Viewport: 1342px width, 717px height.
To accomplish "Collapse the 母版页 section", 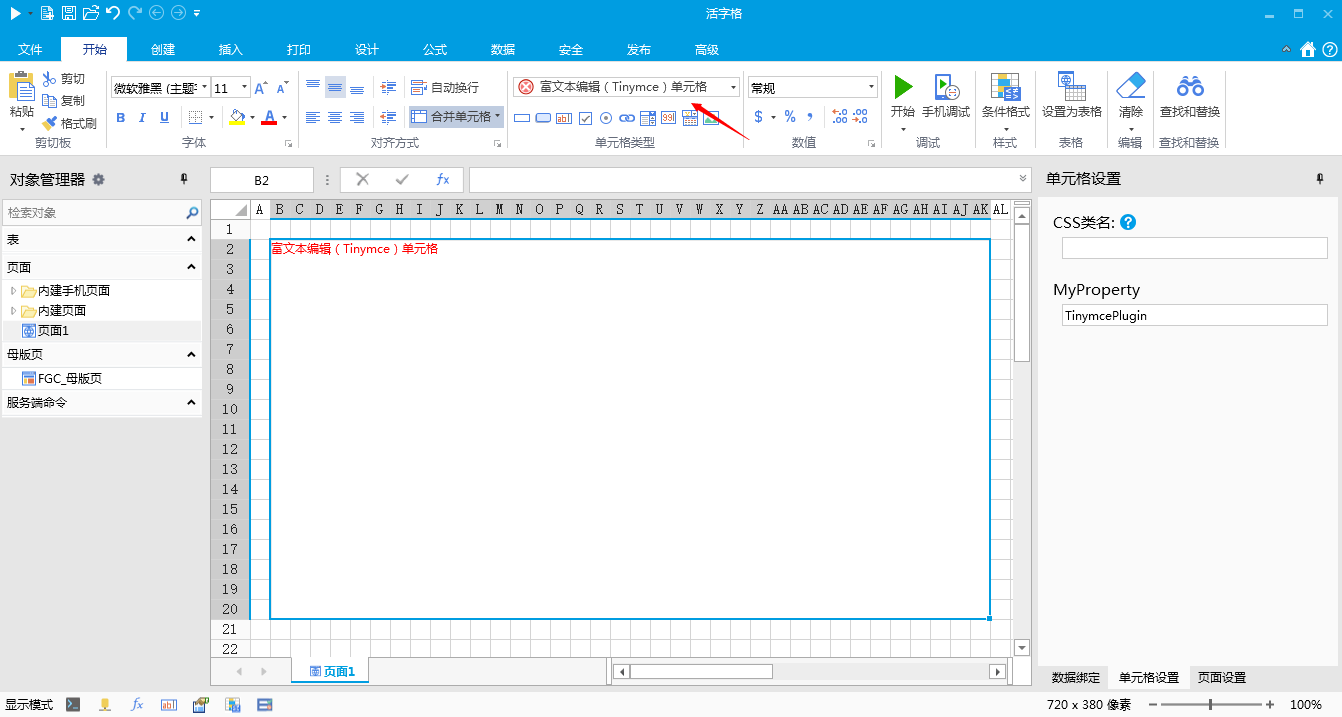I will 191,354.
